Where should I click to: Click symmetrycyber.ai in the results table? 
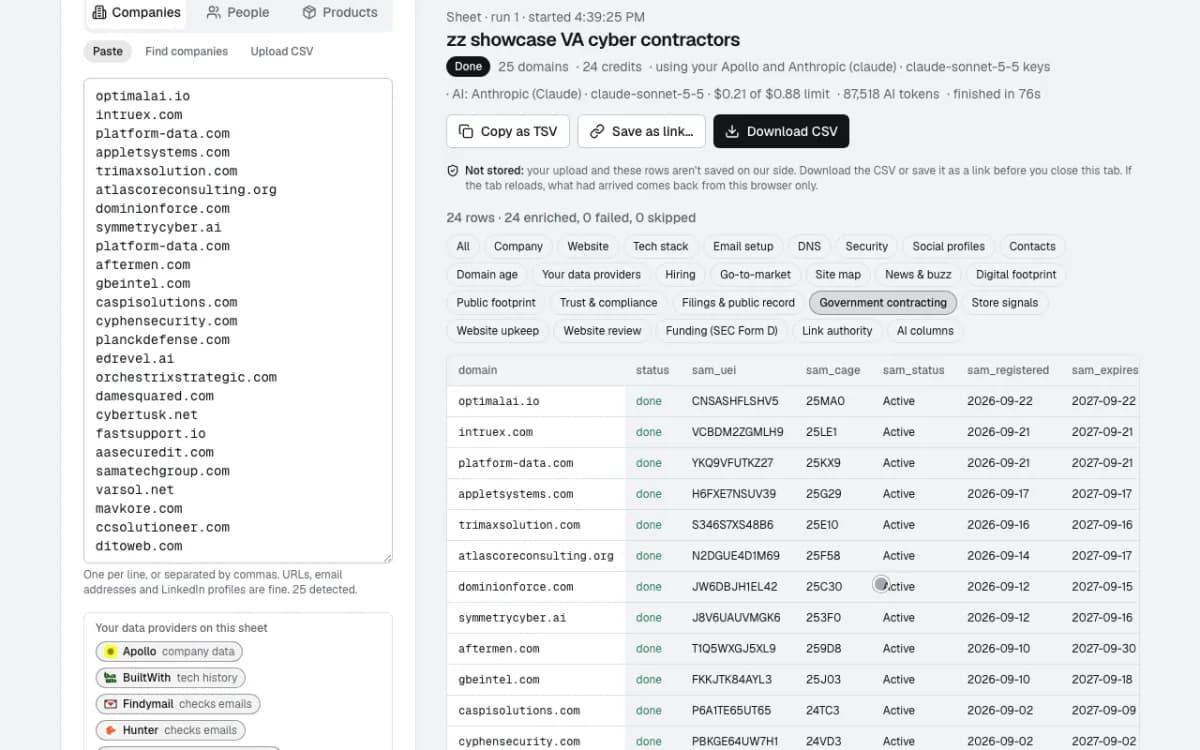(x=512, y=618)
